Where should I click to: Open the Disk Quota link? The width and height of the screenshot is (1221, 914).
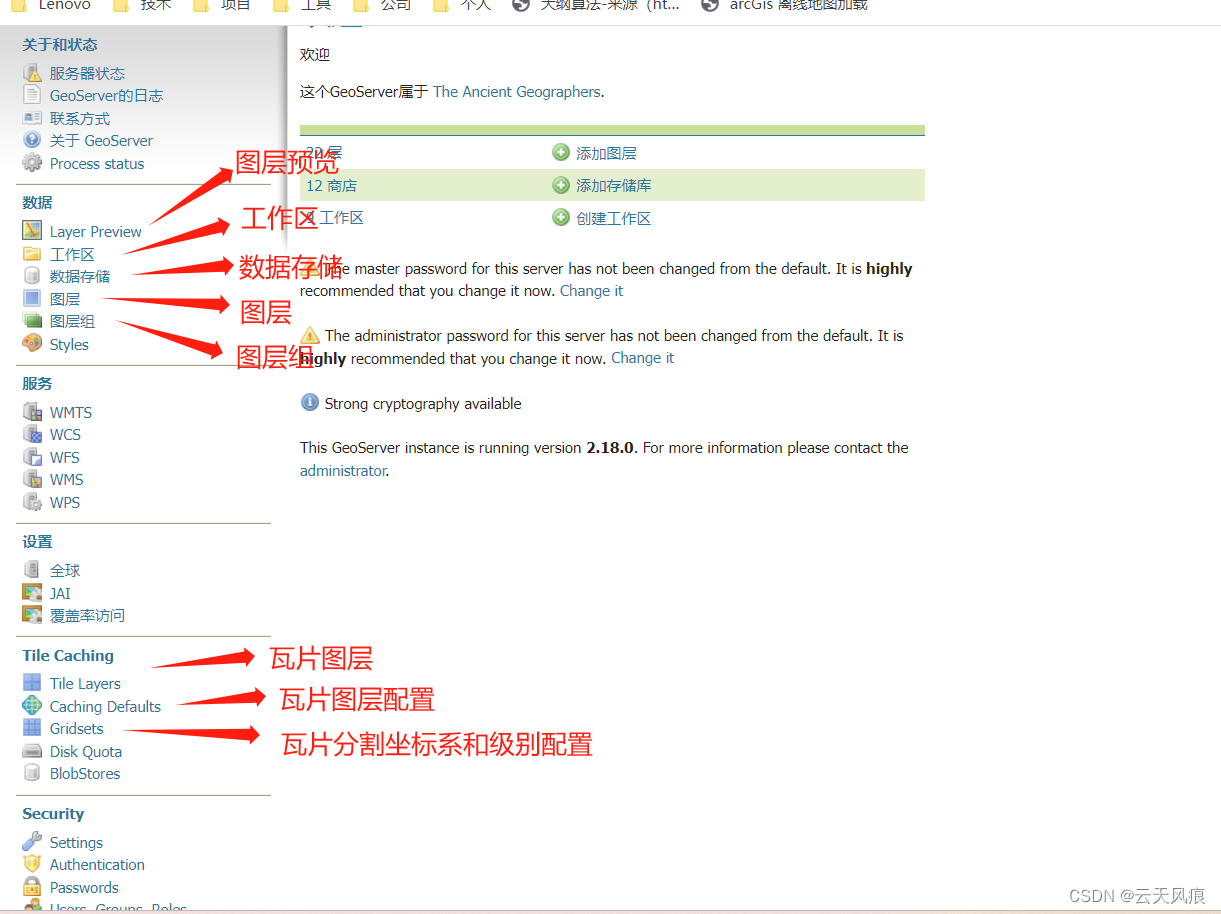point(86,752)
